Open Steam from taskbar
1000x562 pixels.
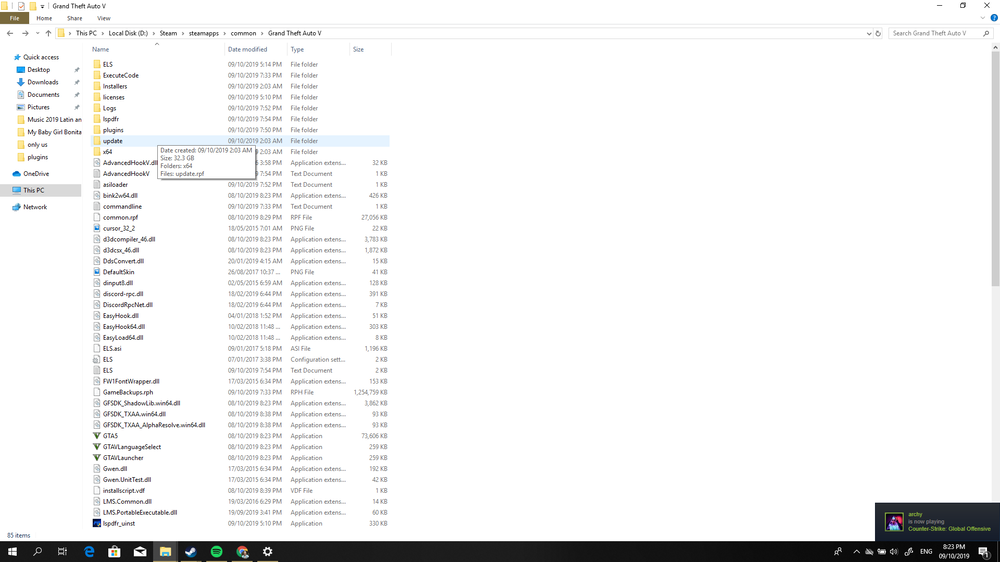[x=191, y=552]
